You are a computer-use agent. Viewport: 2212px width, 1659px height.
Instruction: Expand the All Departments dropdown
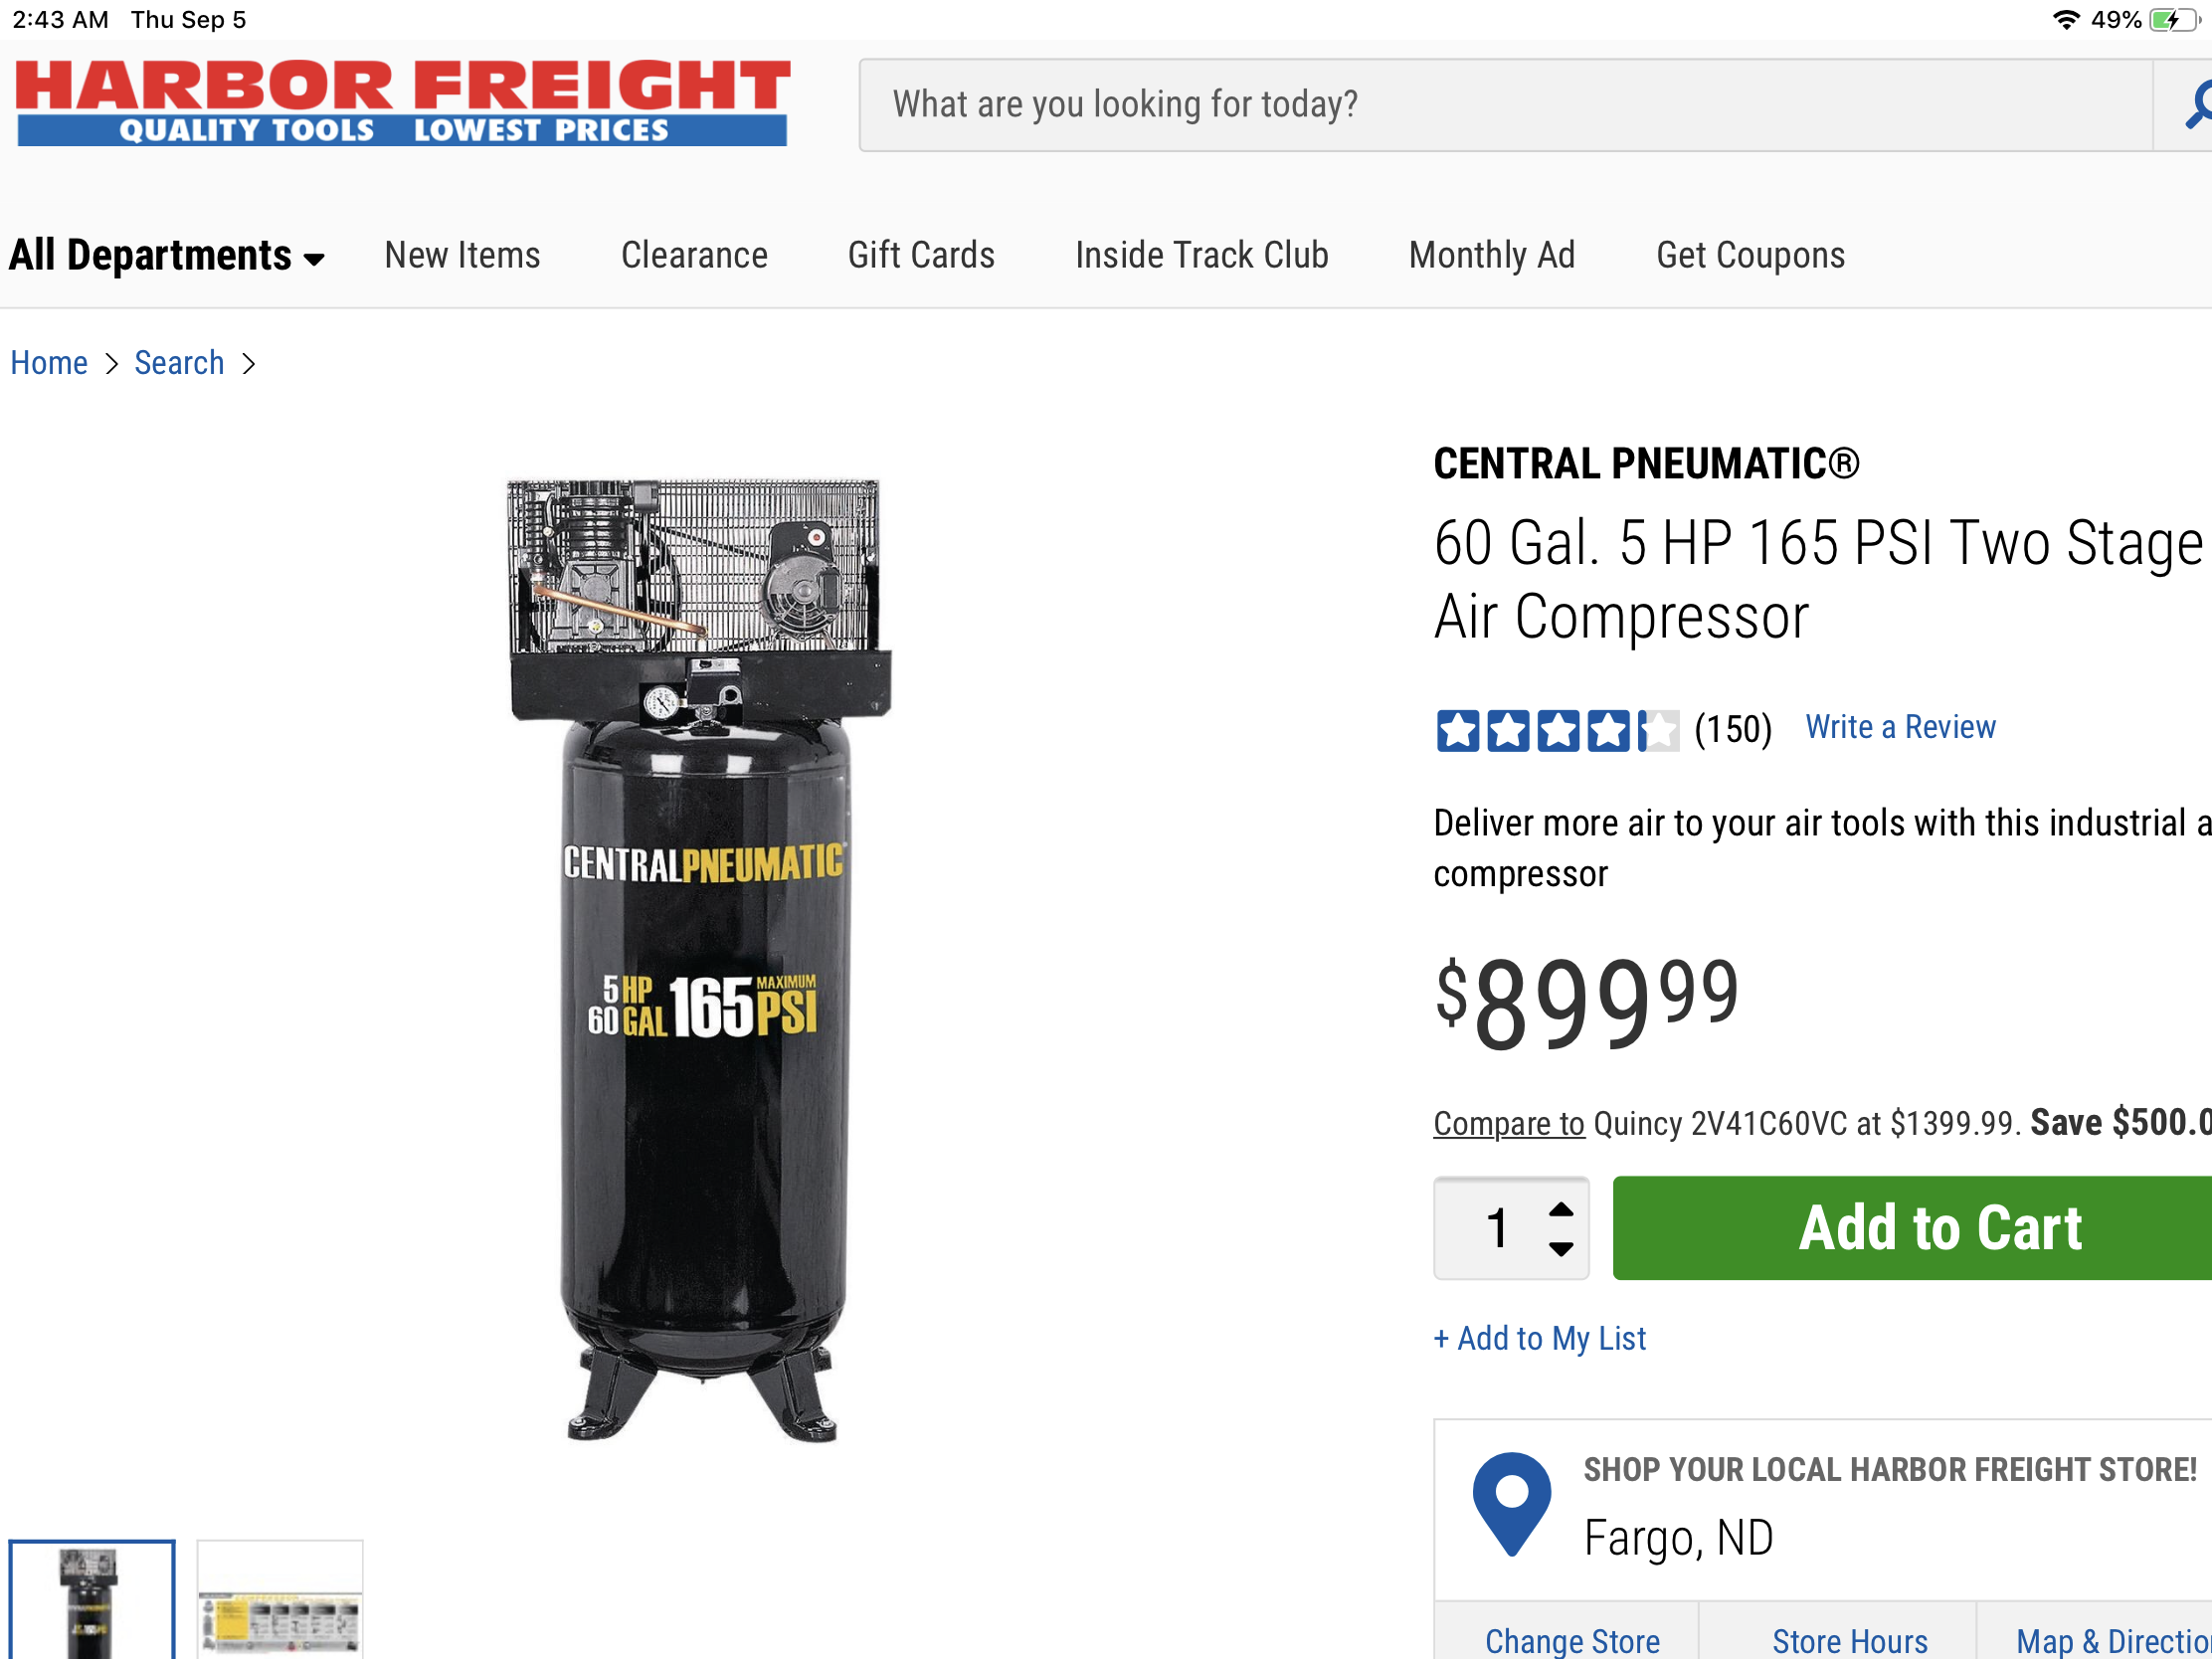coord(166,256)
